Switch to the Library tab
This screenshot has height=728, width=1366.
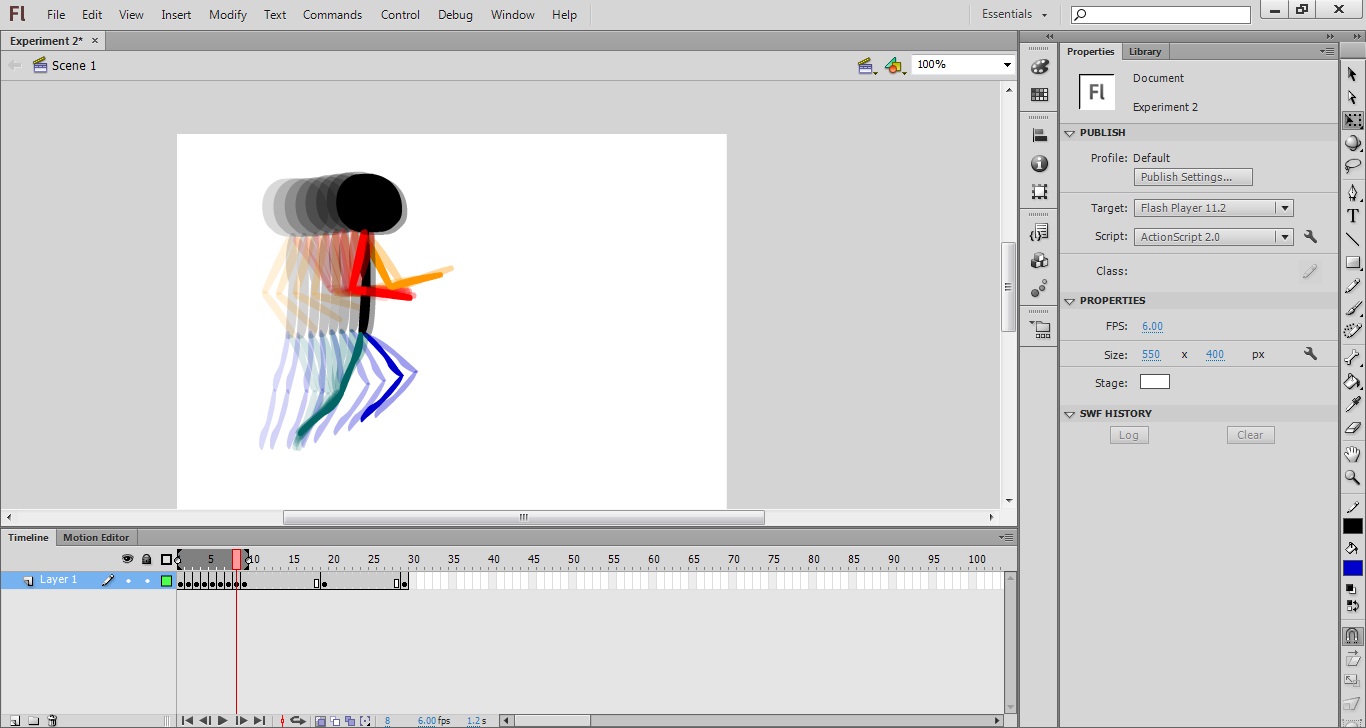[1145, 51]
